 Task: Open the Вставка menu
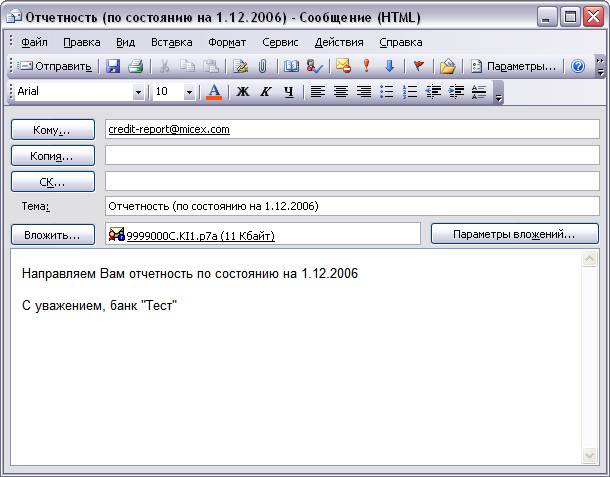[172, 42]
